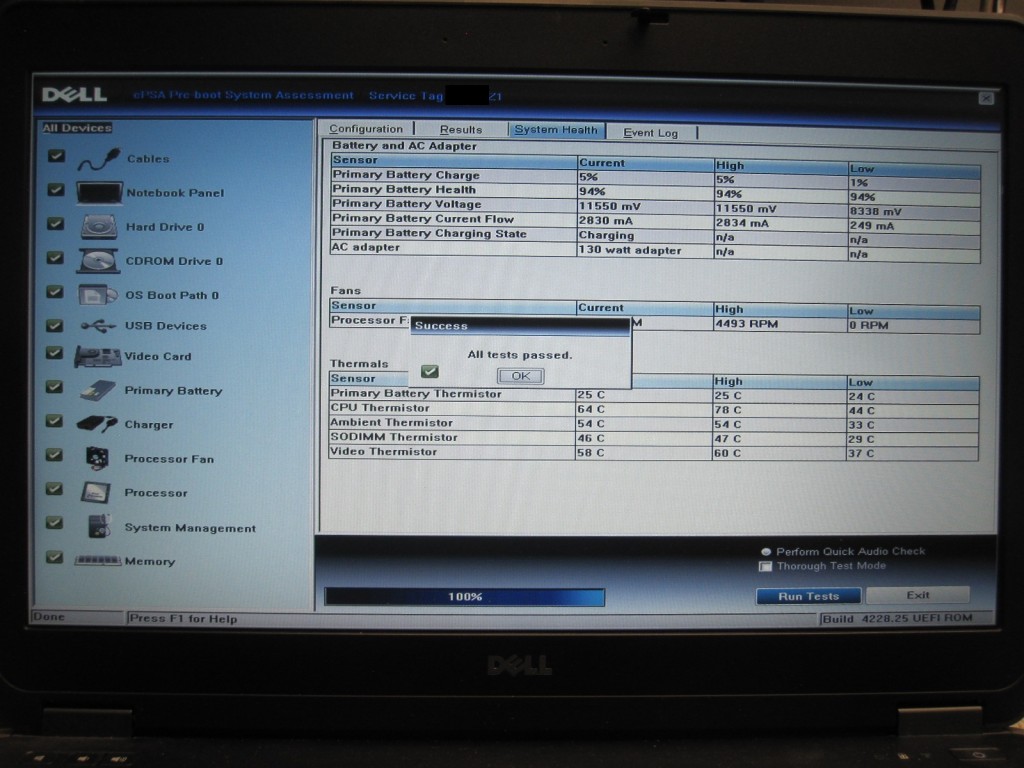1024x768 pixels.
Task: Uncheck the Video Card checkbox
Action: [55, 353]
